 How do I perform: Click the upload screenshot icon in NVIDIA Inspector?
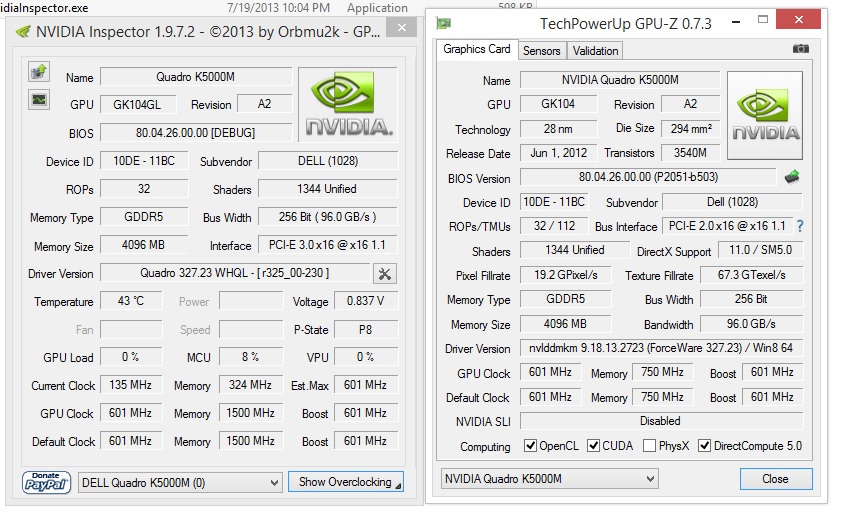(x=39, y=71)
